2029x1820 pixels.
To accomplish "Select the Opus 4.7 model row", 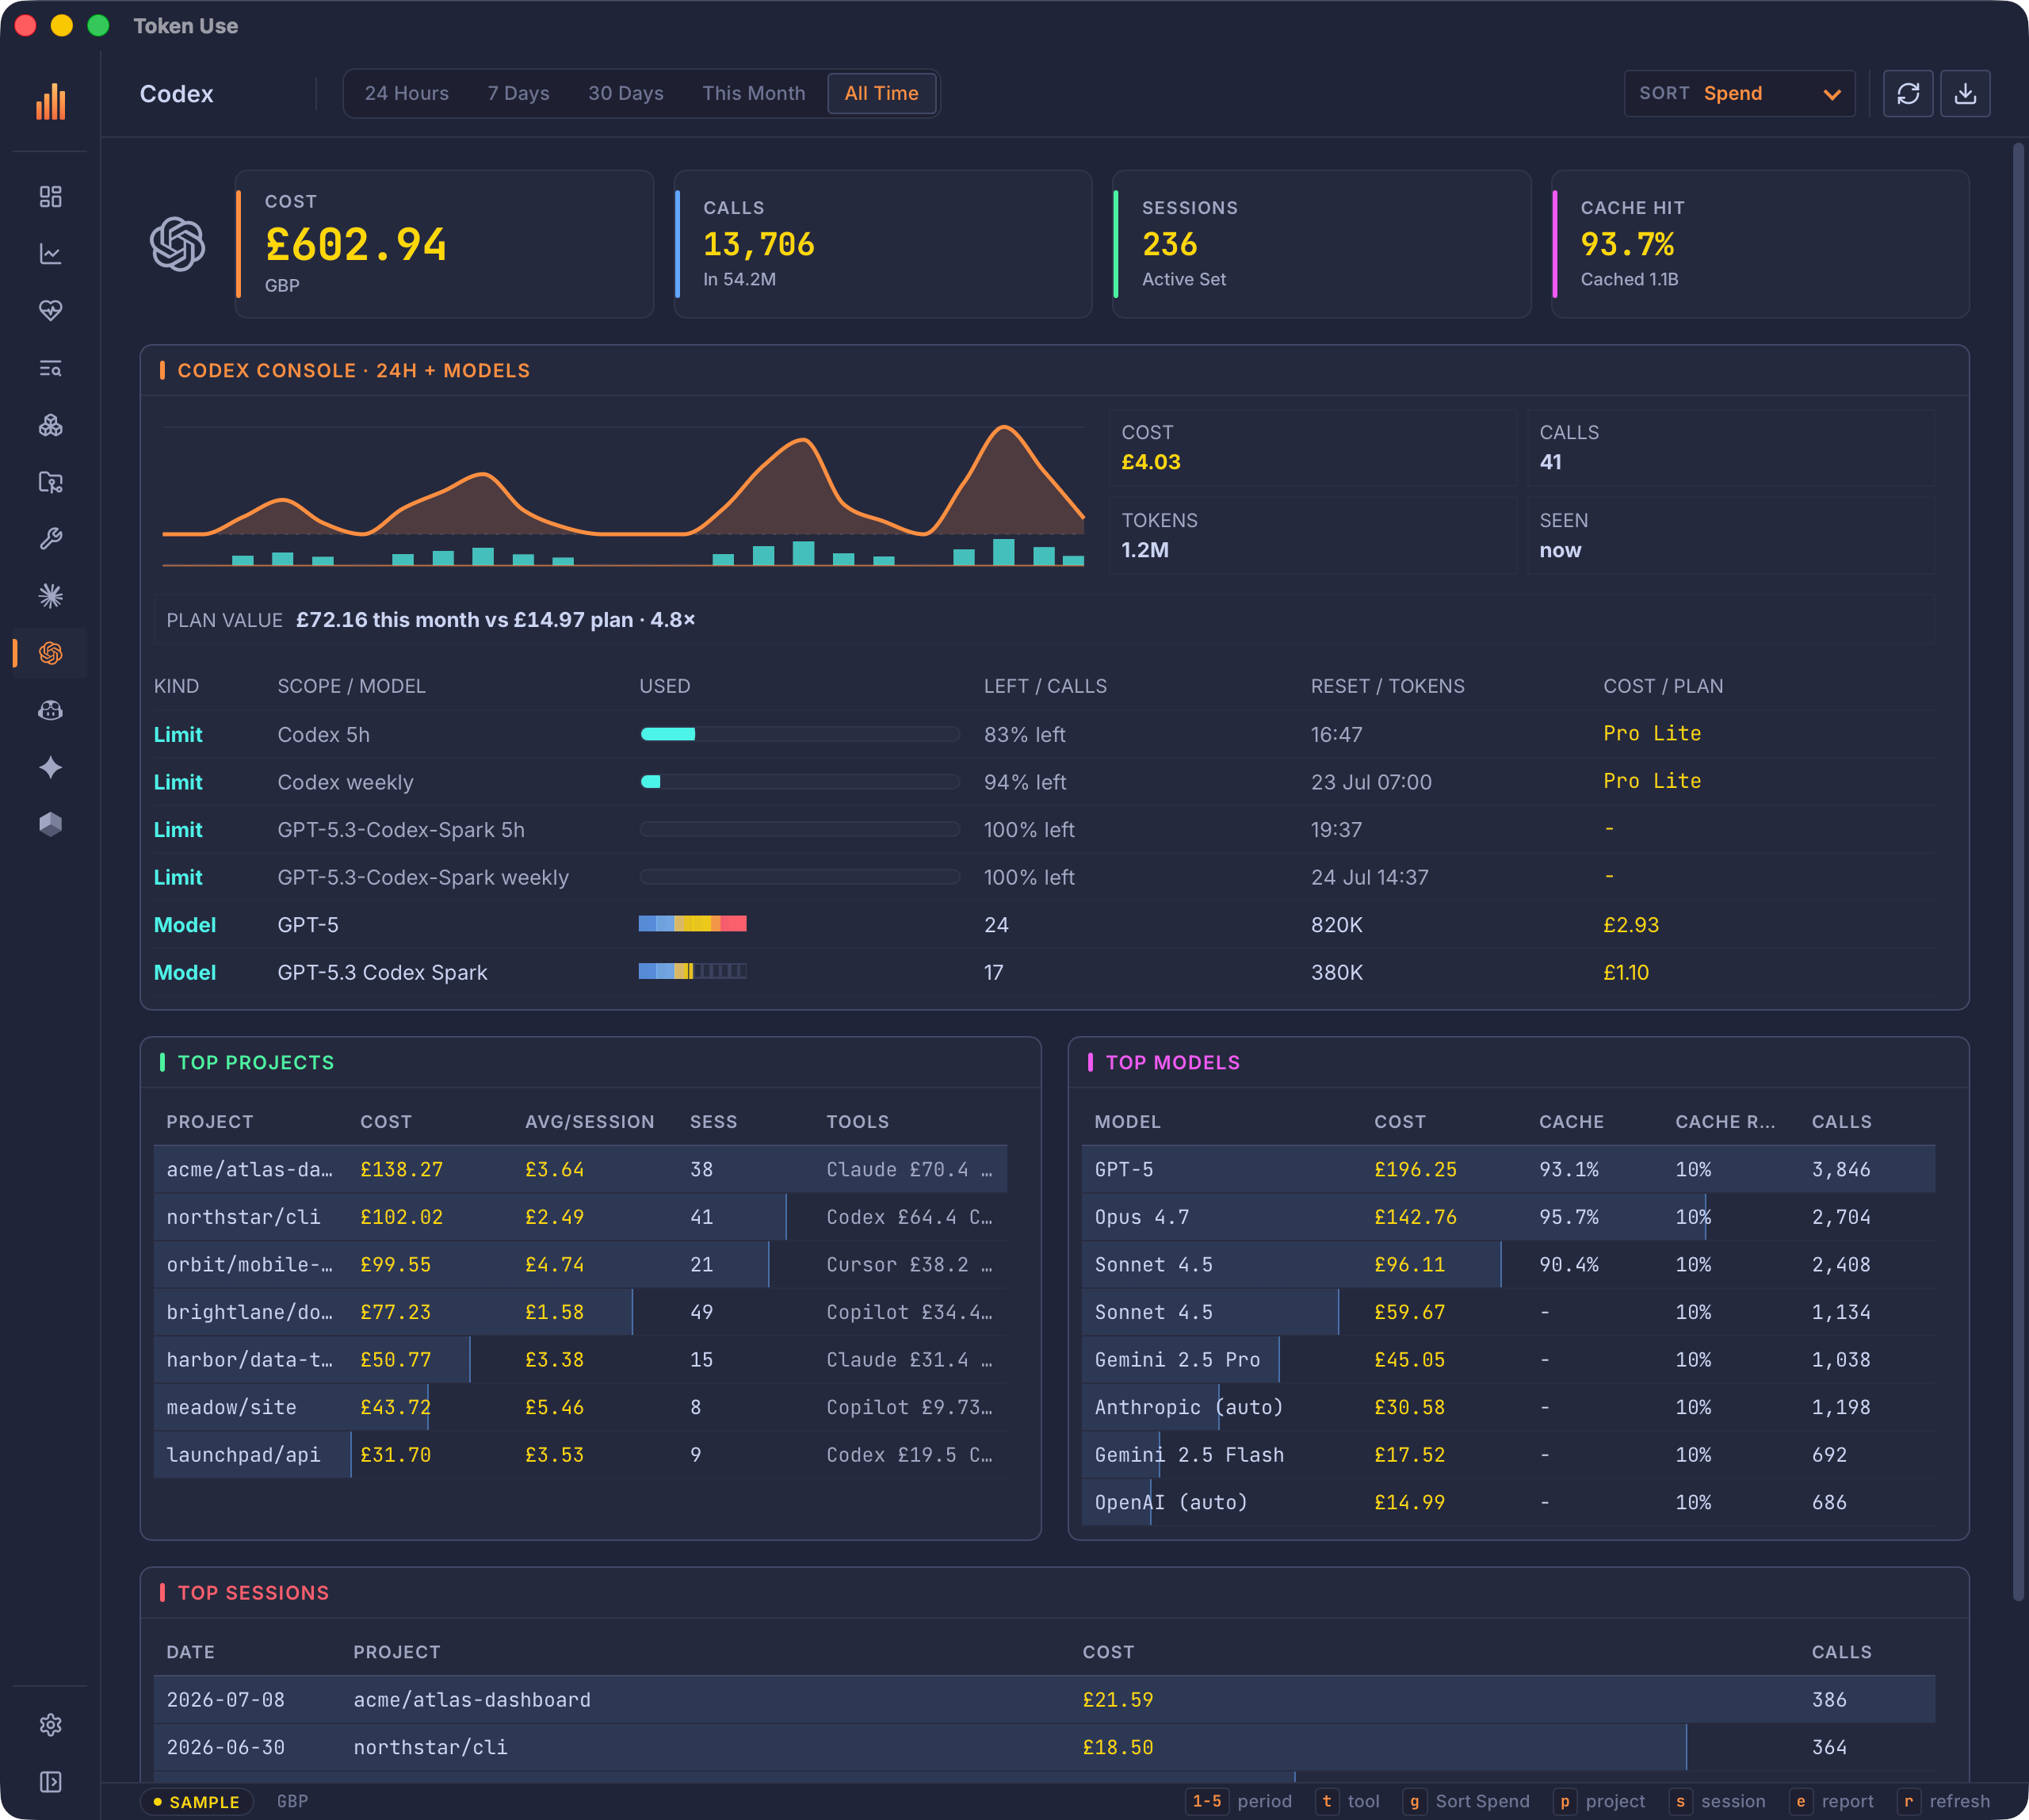I will 1508,1217.
